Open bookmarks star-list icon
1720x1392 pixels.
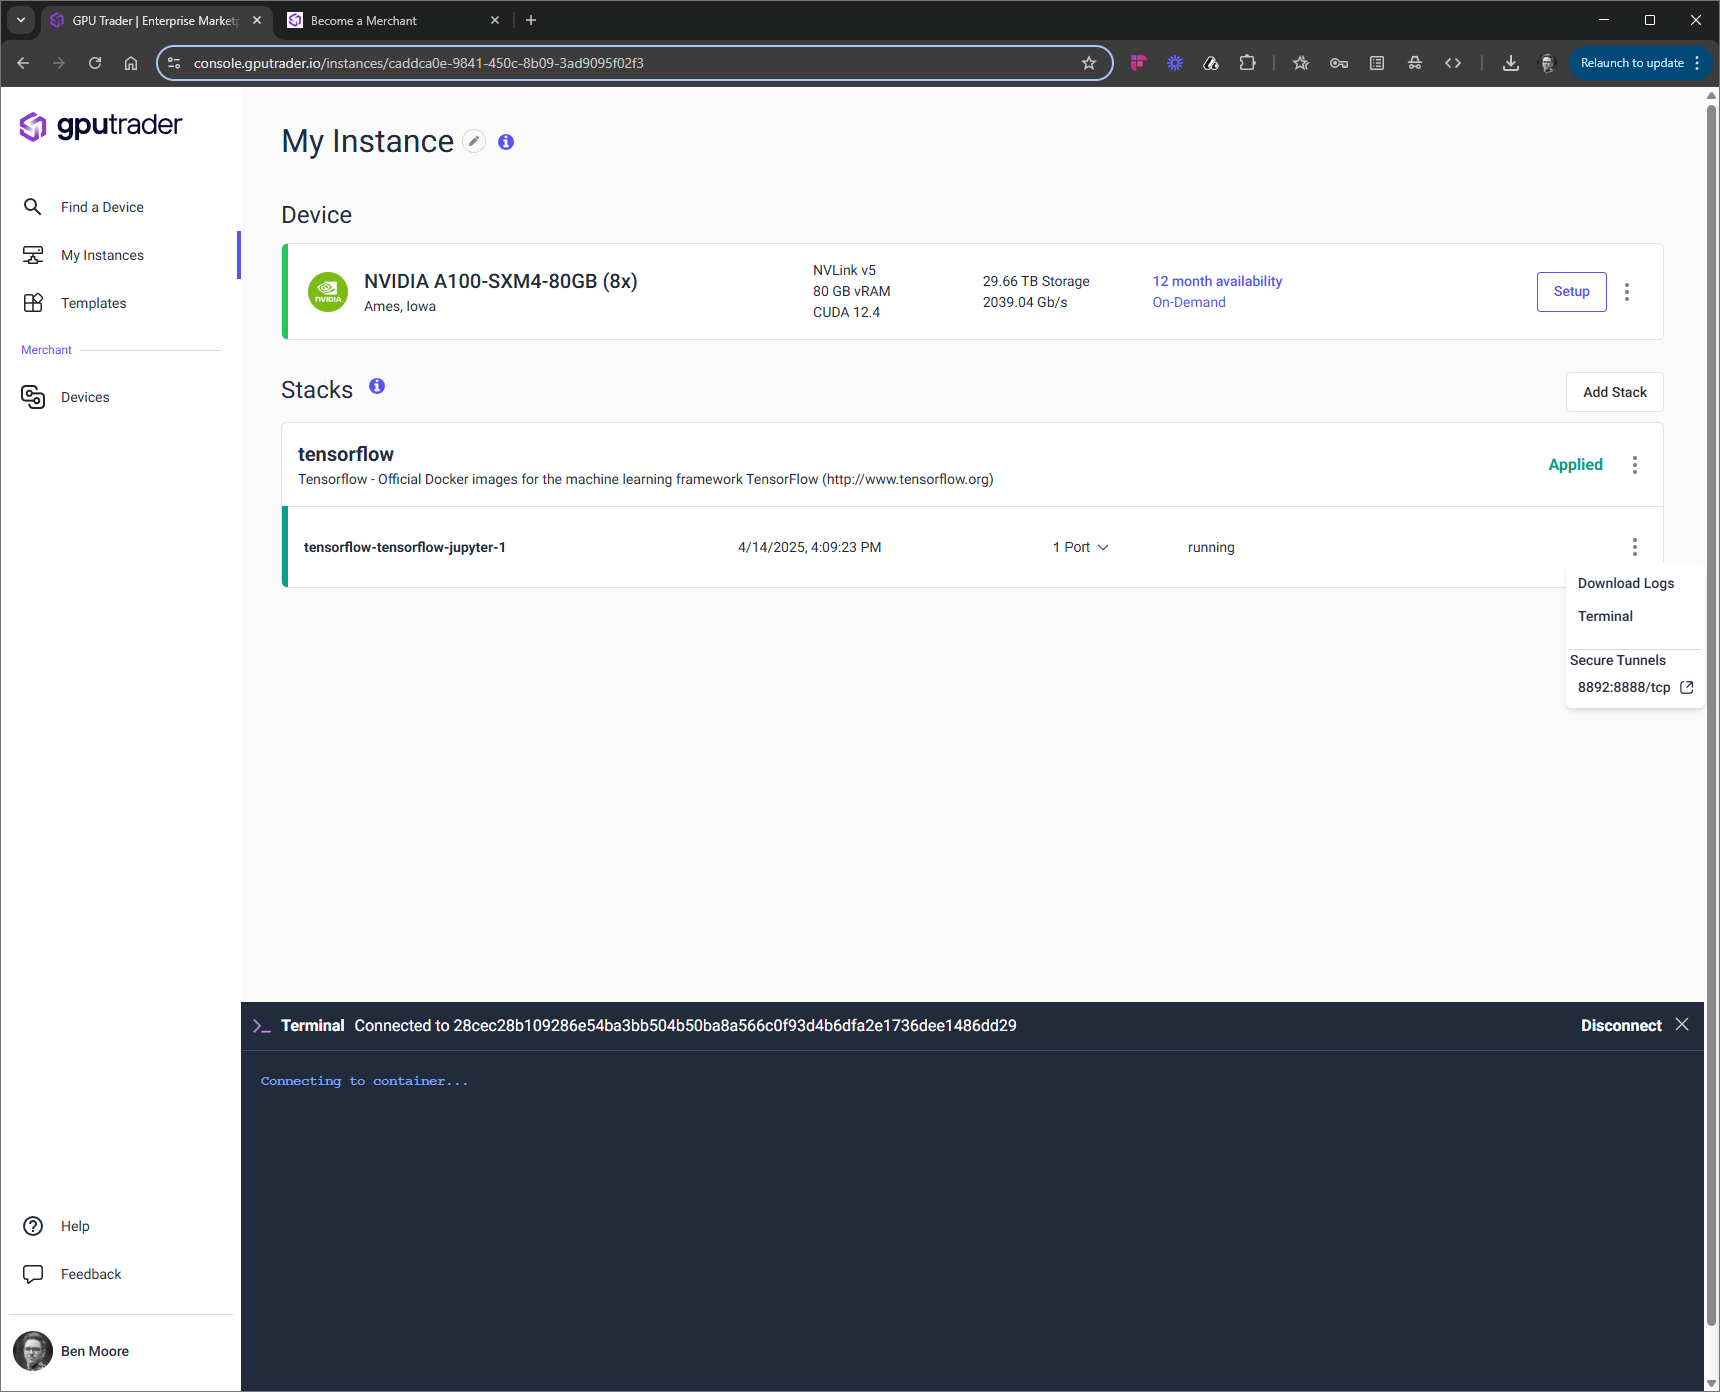[x=1301, y=63]
